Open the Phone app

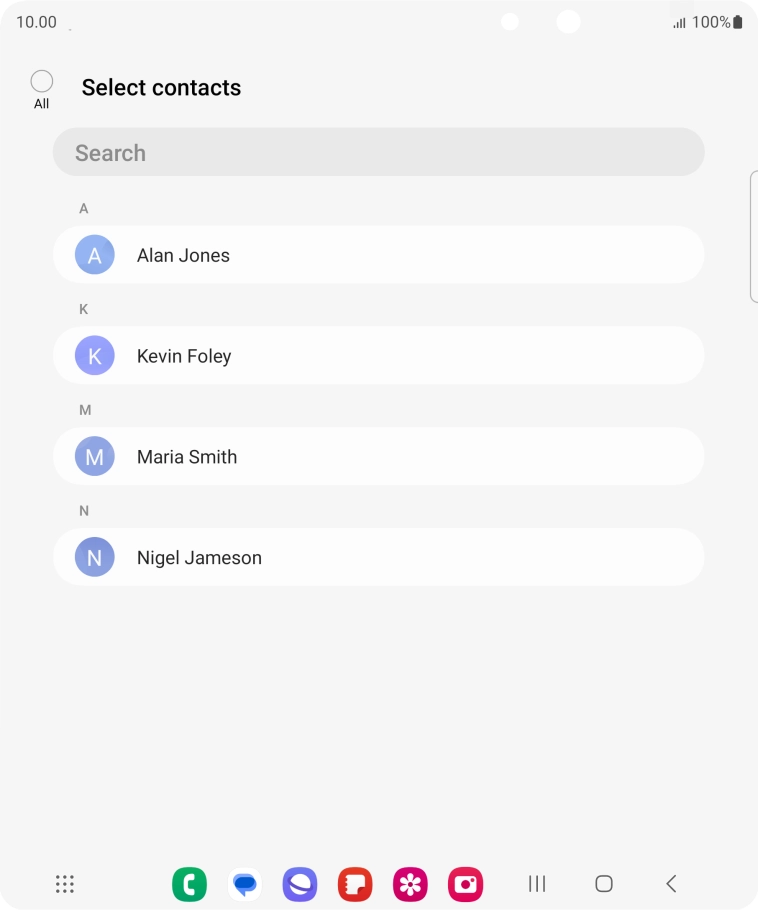click(x=189, y=884)
